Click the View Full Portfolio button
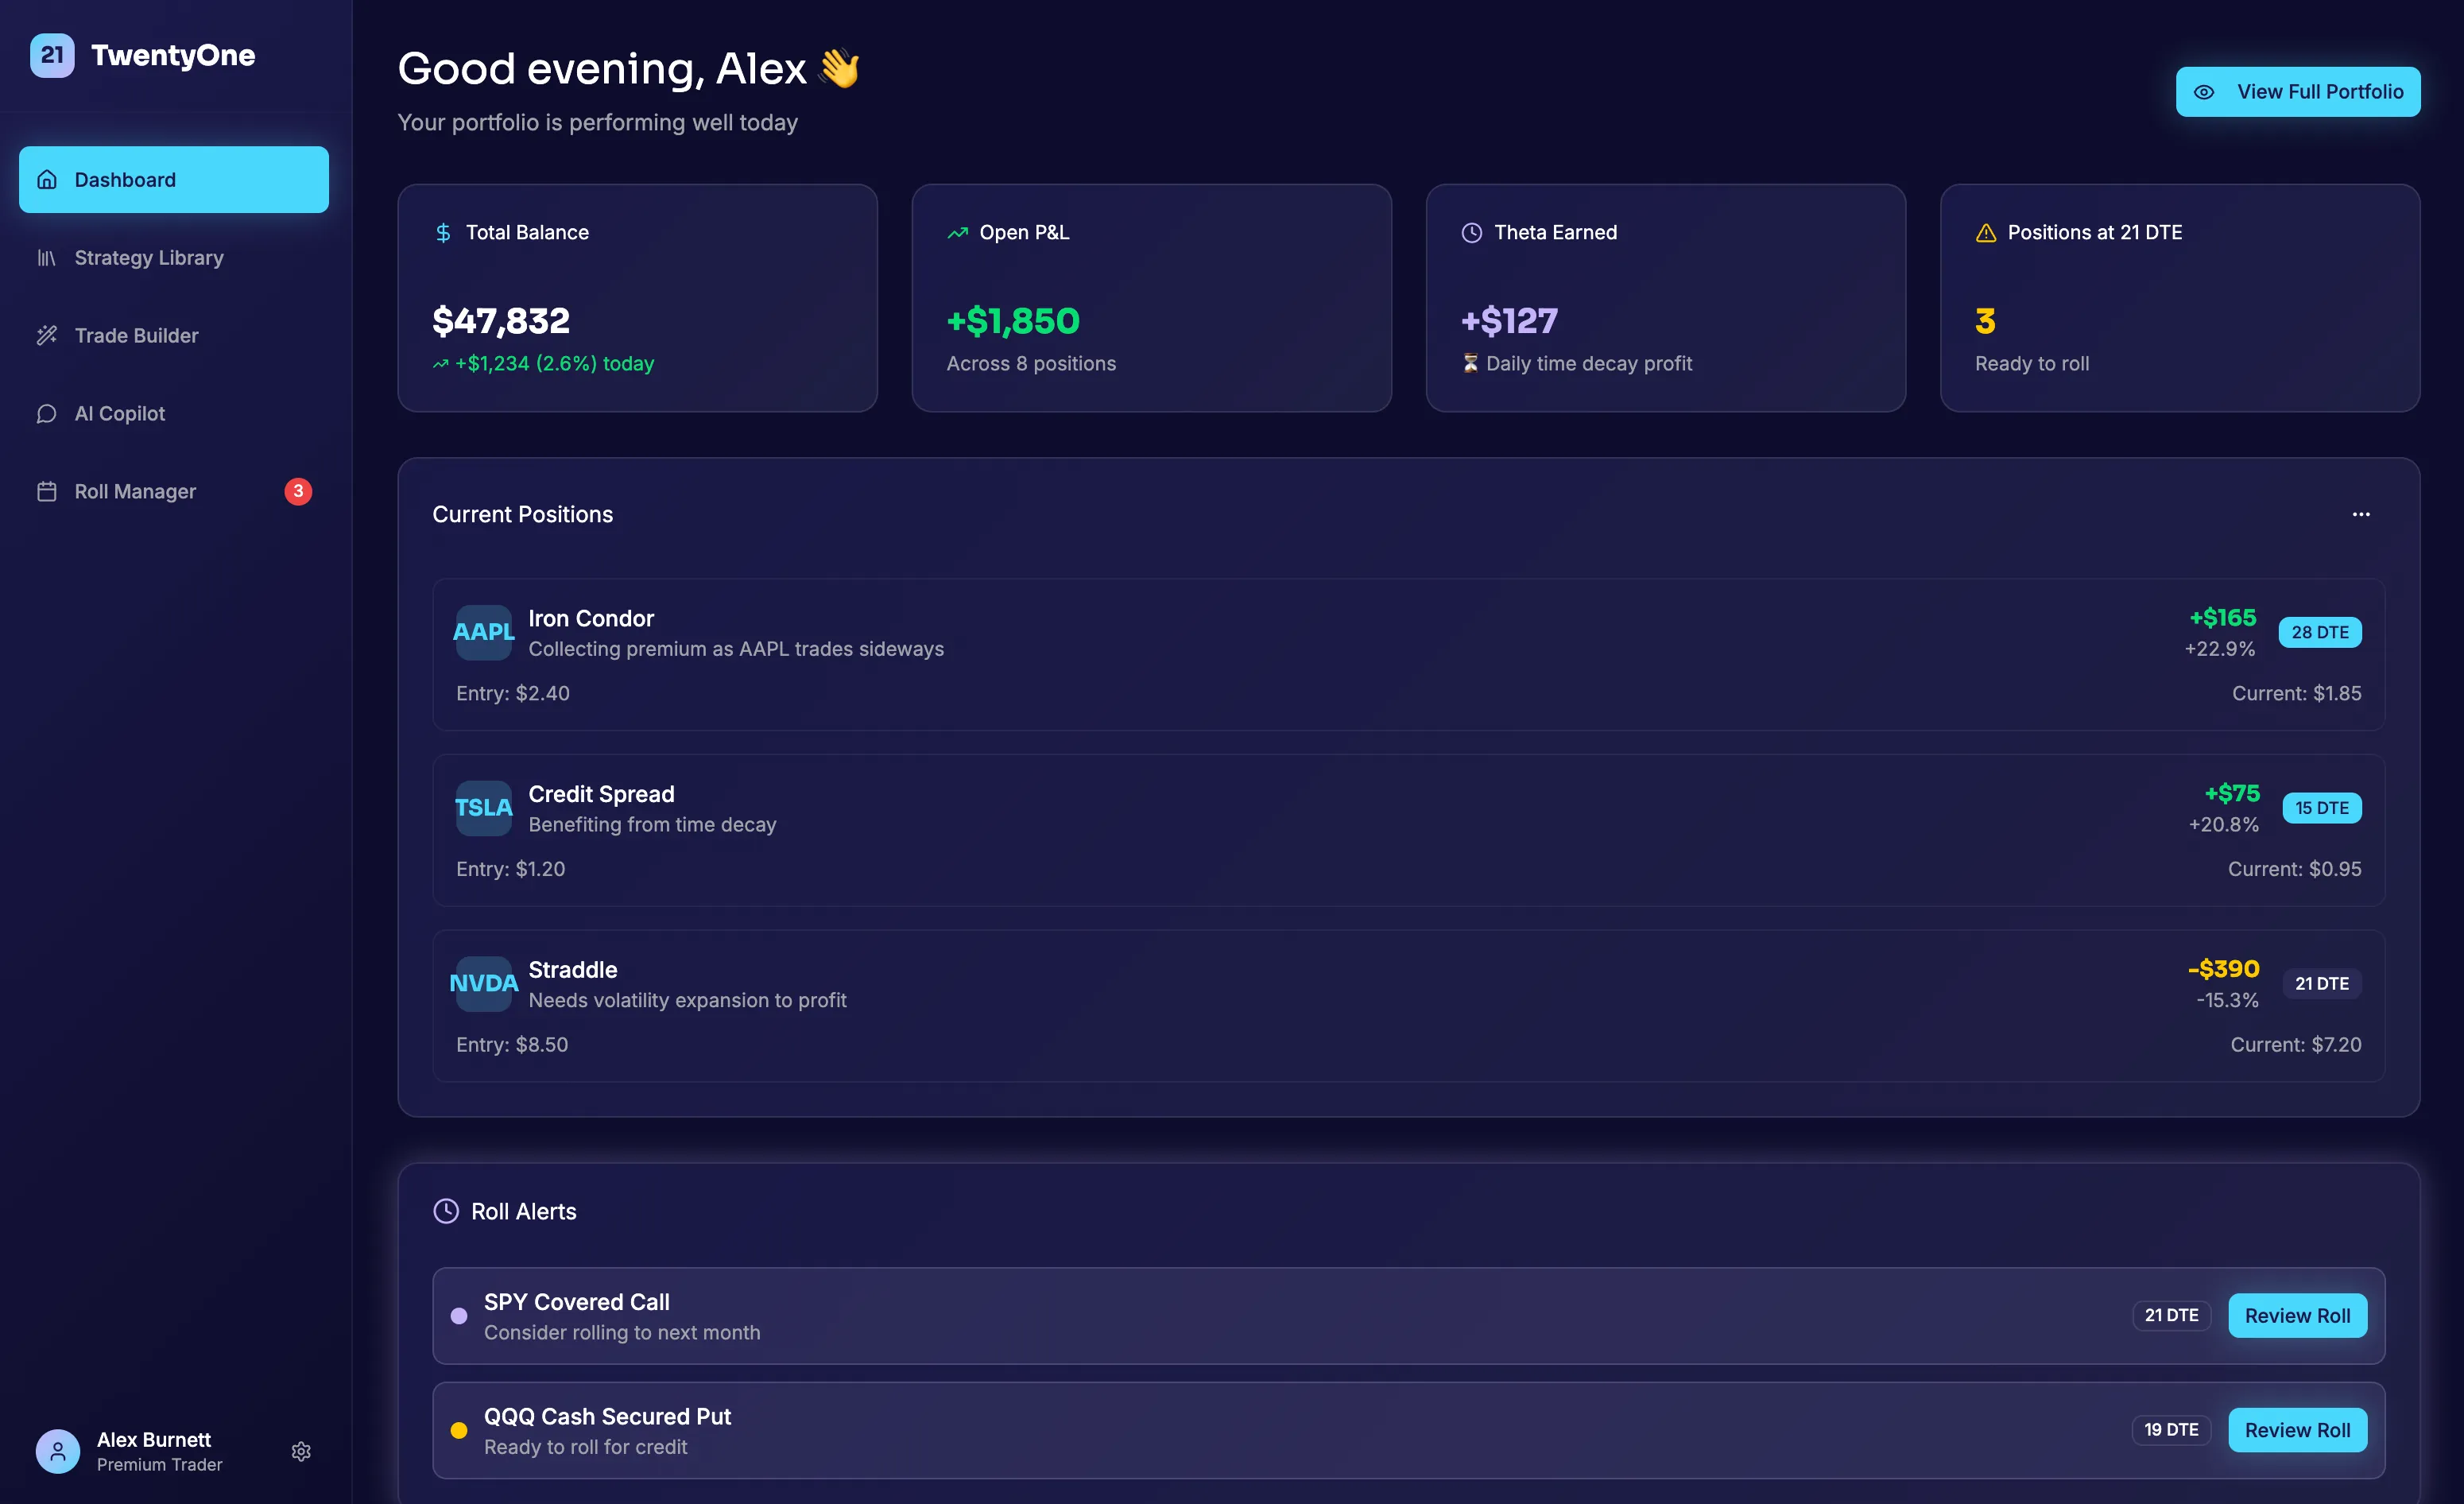Screen dimensions: 2464x1504 click(2298, 92)
